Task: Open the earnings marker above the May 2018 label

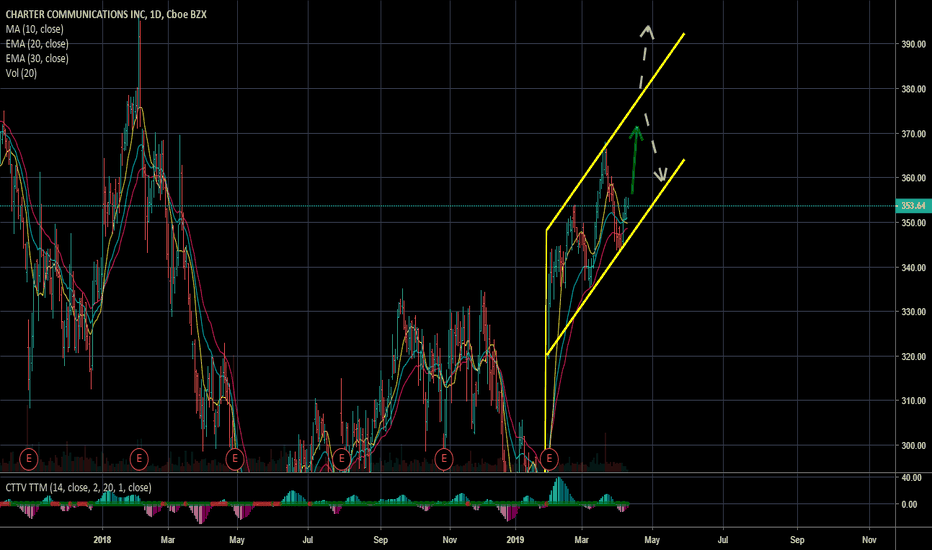Action: point(235,458)
